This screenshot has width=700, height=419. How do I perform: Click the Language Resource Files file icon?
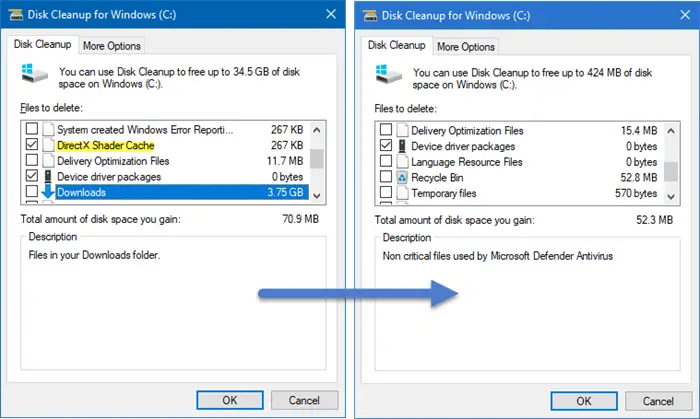pos(402,162)
